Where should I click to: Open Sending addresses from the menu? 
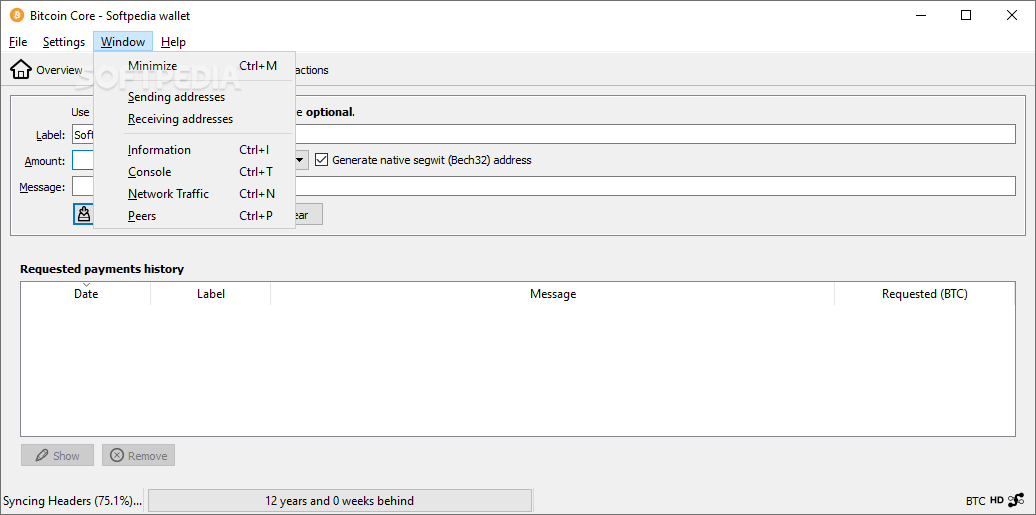[x=194, y=97]
